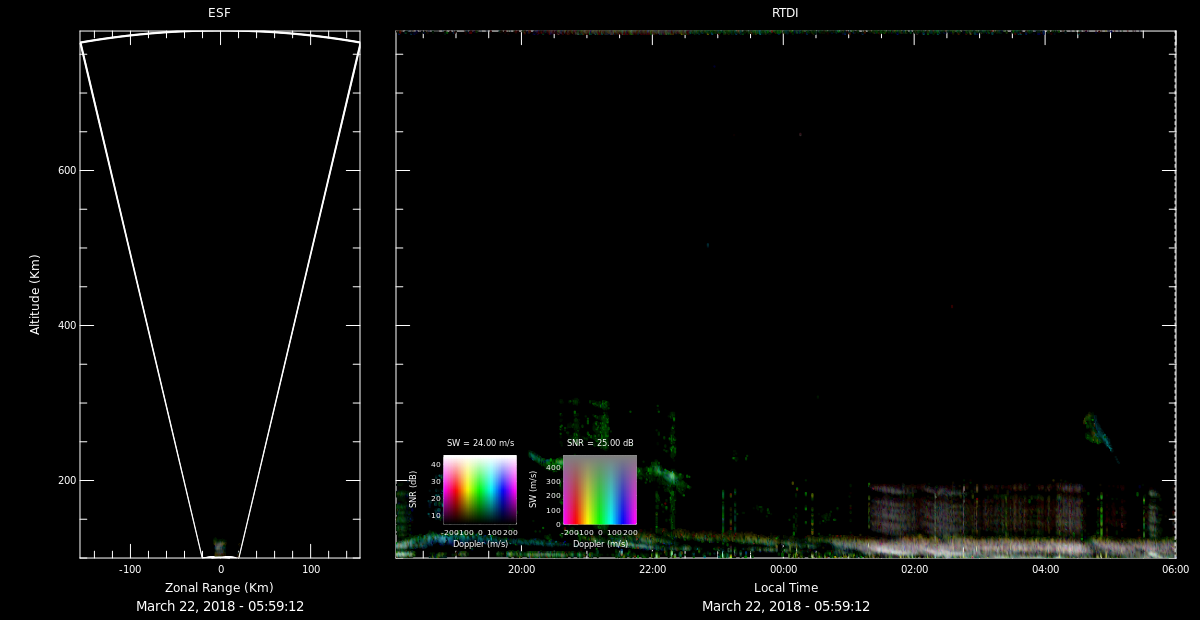The width and height of the screenshot is (1200, 620).
Task: Click the Local Time axis label
Action: point(786,588)
